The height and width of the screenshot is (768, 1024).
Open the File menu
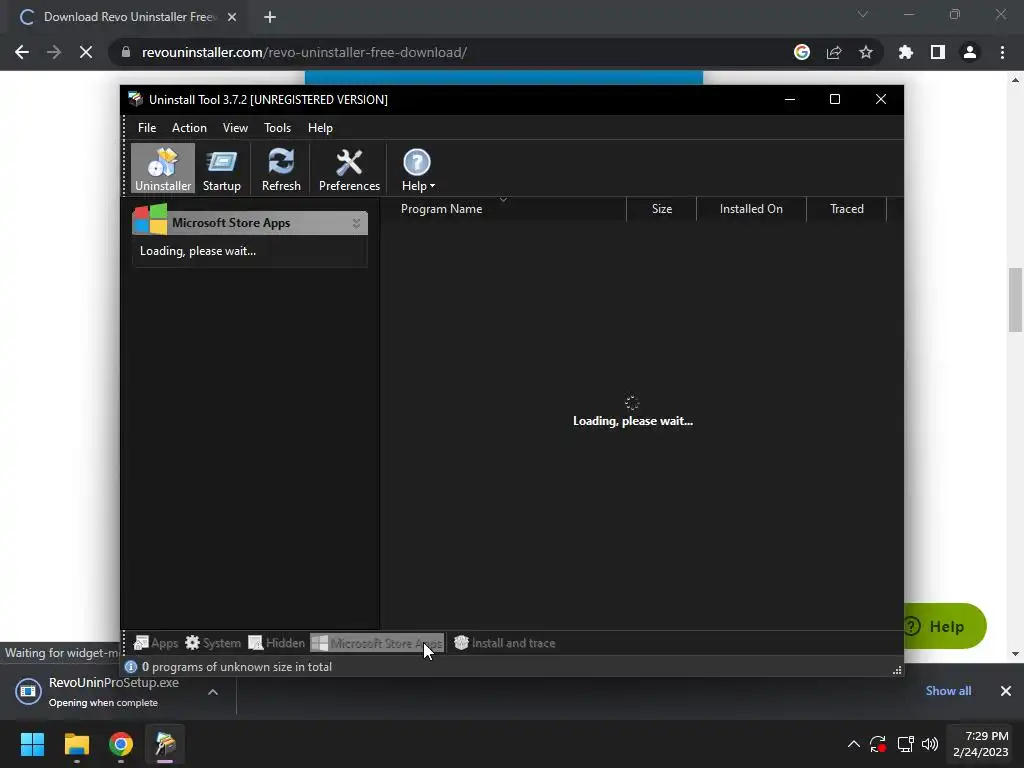[147, 128]
